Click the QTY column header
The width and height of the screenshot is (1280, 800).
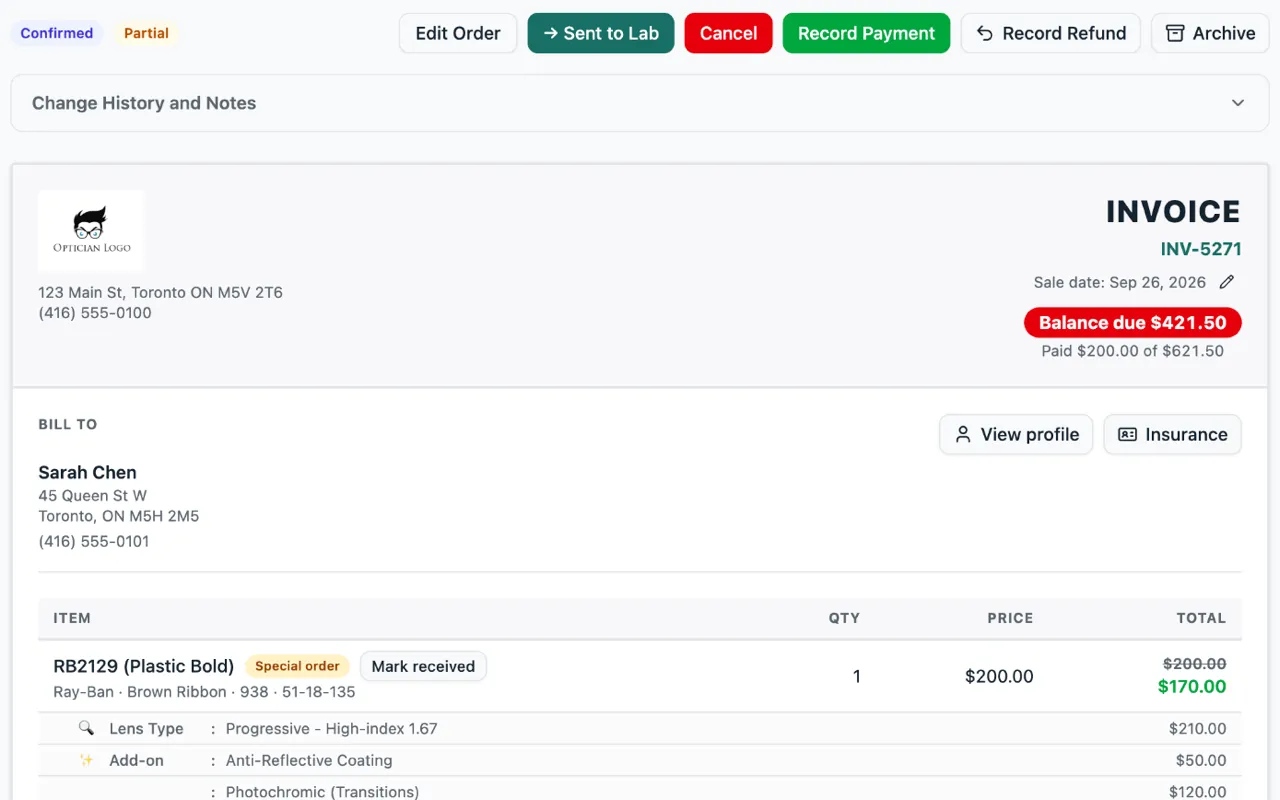[844, 618]
